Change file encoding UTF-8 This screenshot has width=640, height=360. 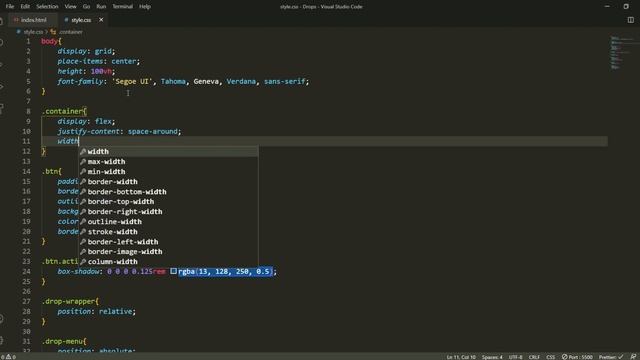[516, 357]
